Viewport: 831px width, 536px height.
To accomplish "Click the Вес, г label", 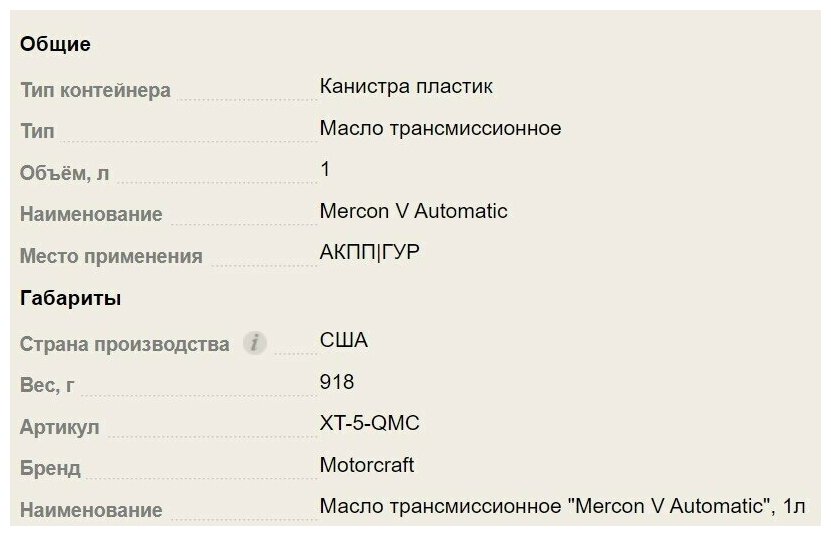I will coord(47,385).
